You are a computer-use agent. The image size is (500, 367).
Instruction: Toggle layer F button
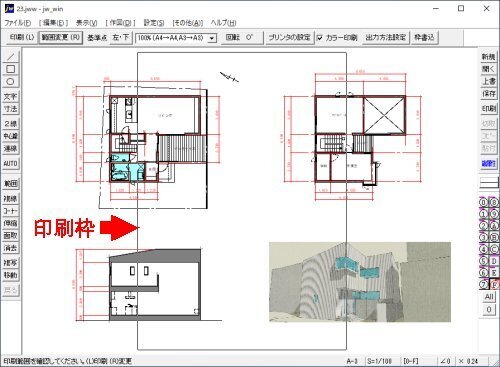(x=494, y=285)
